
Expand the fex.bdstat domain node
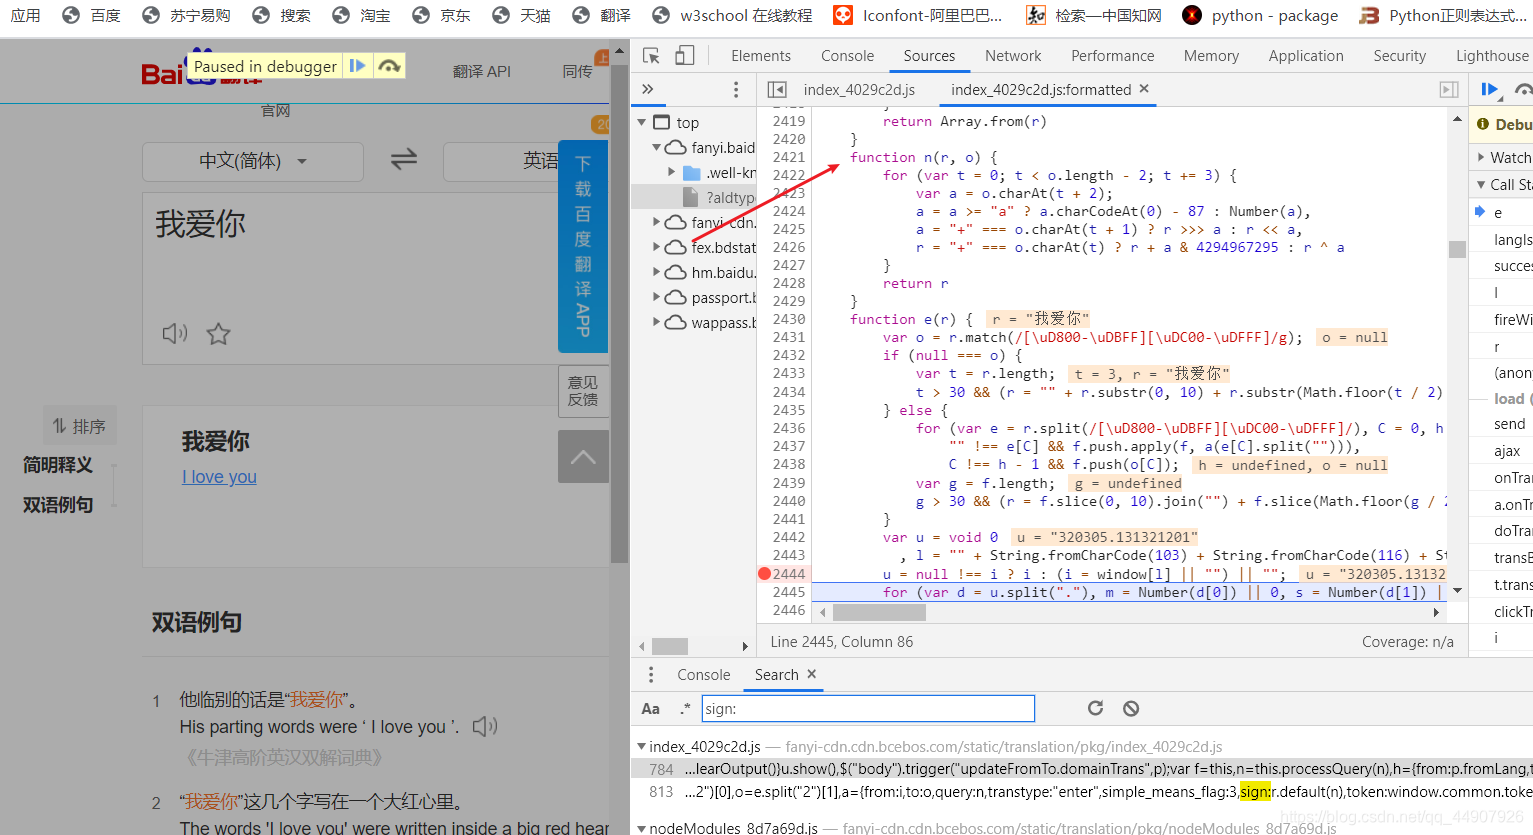tap(657, 247)
